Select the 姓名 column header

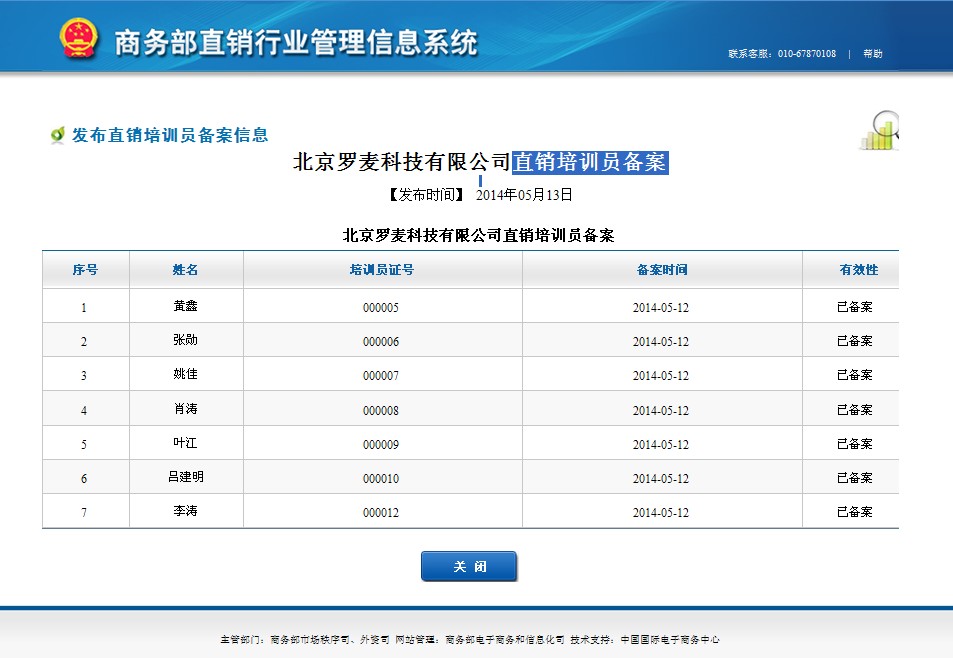pyautogui.click(x=185, y=270)
